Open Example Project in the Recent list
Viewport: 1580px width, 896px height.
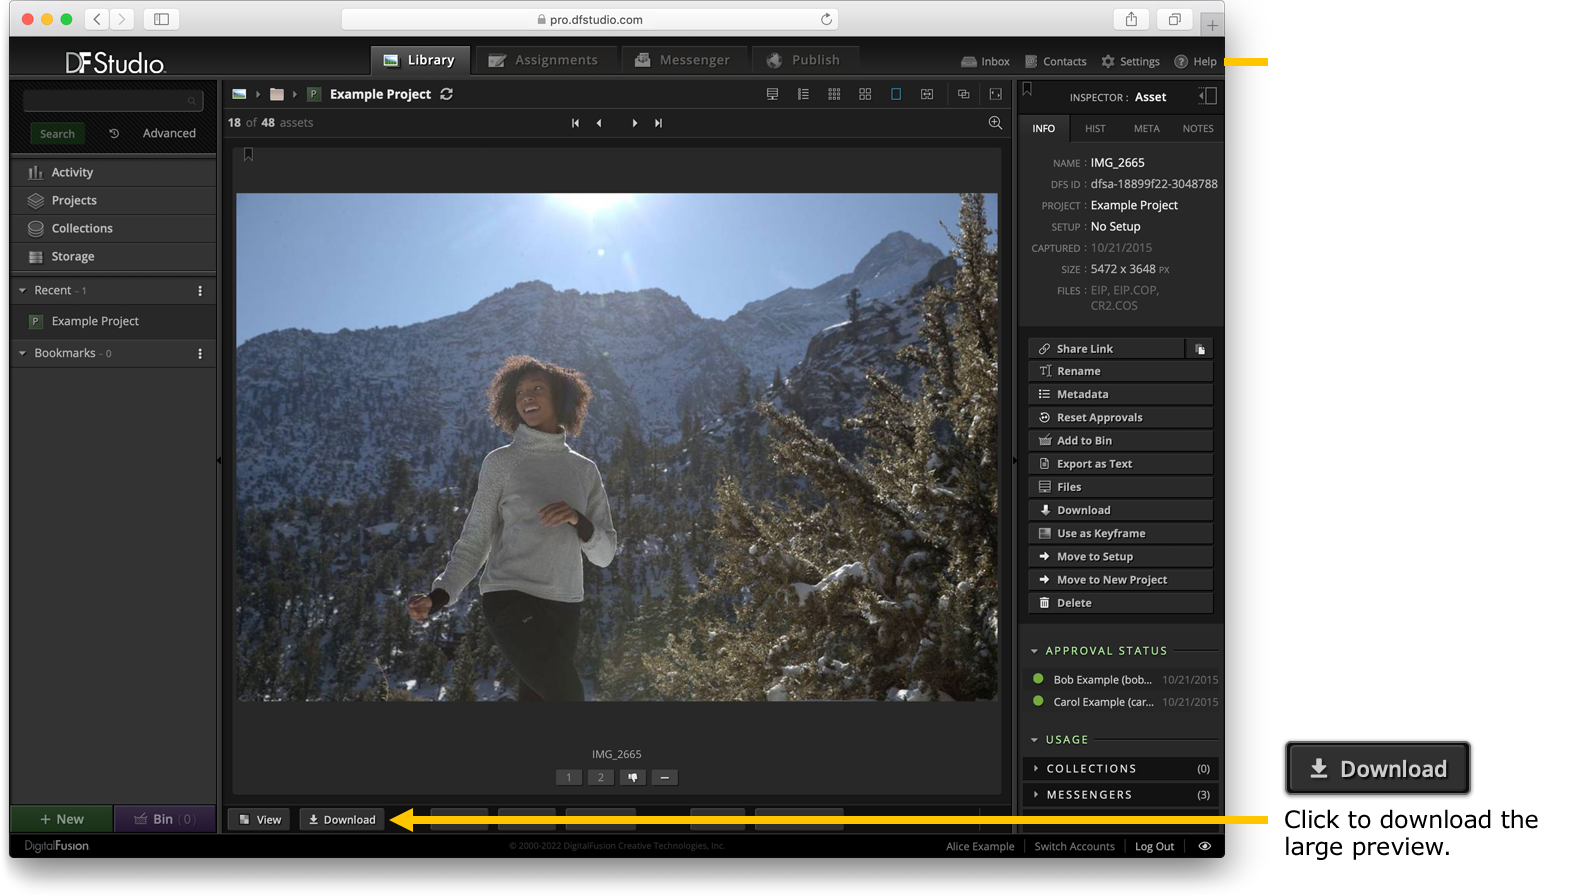pos(95,321)
